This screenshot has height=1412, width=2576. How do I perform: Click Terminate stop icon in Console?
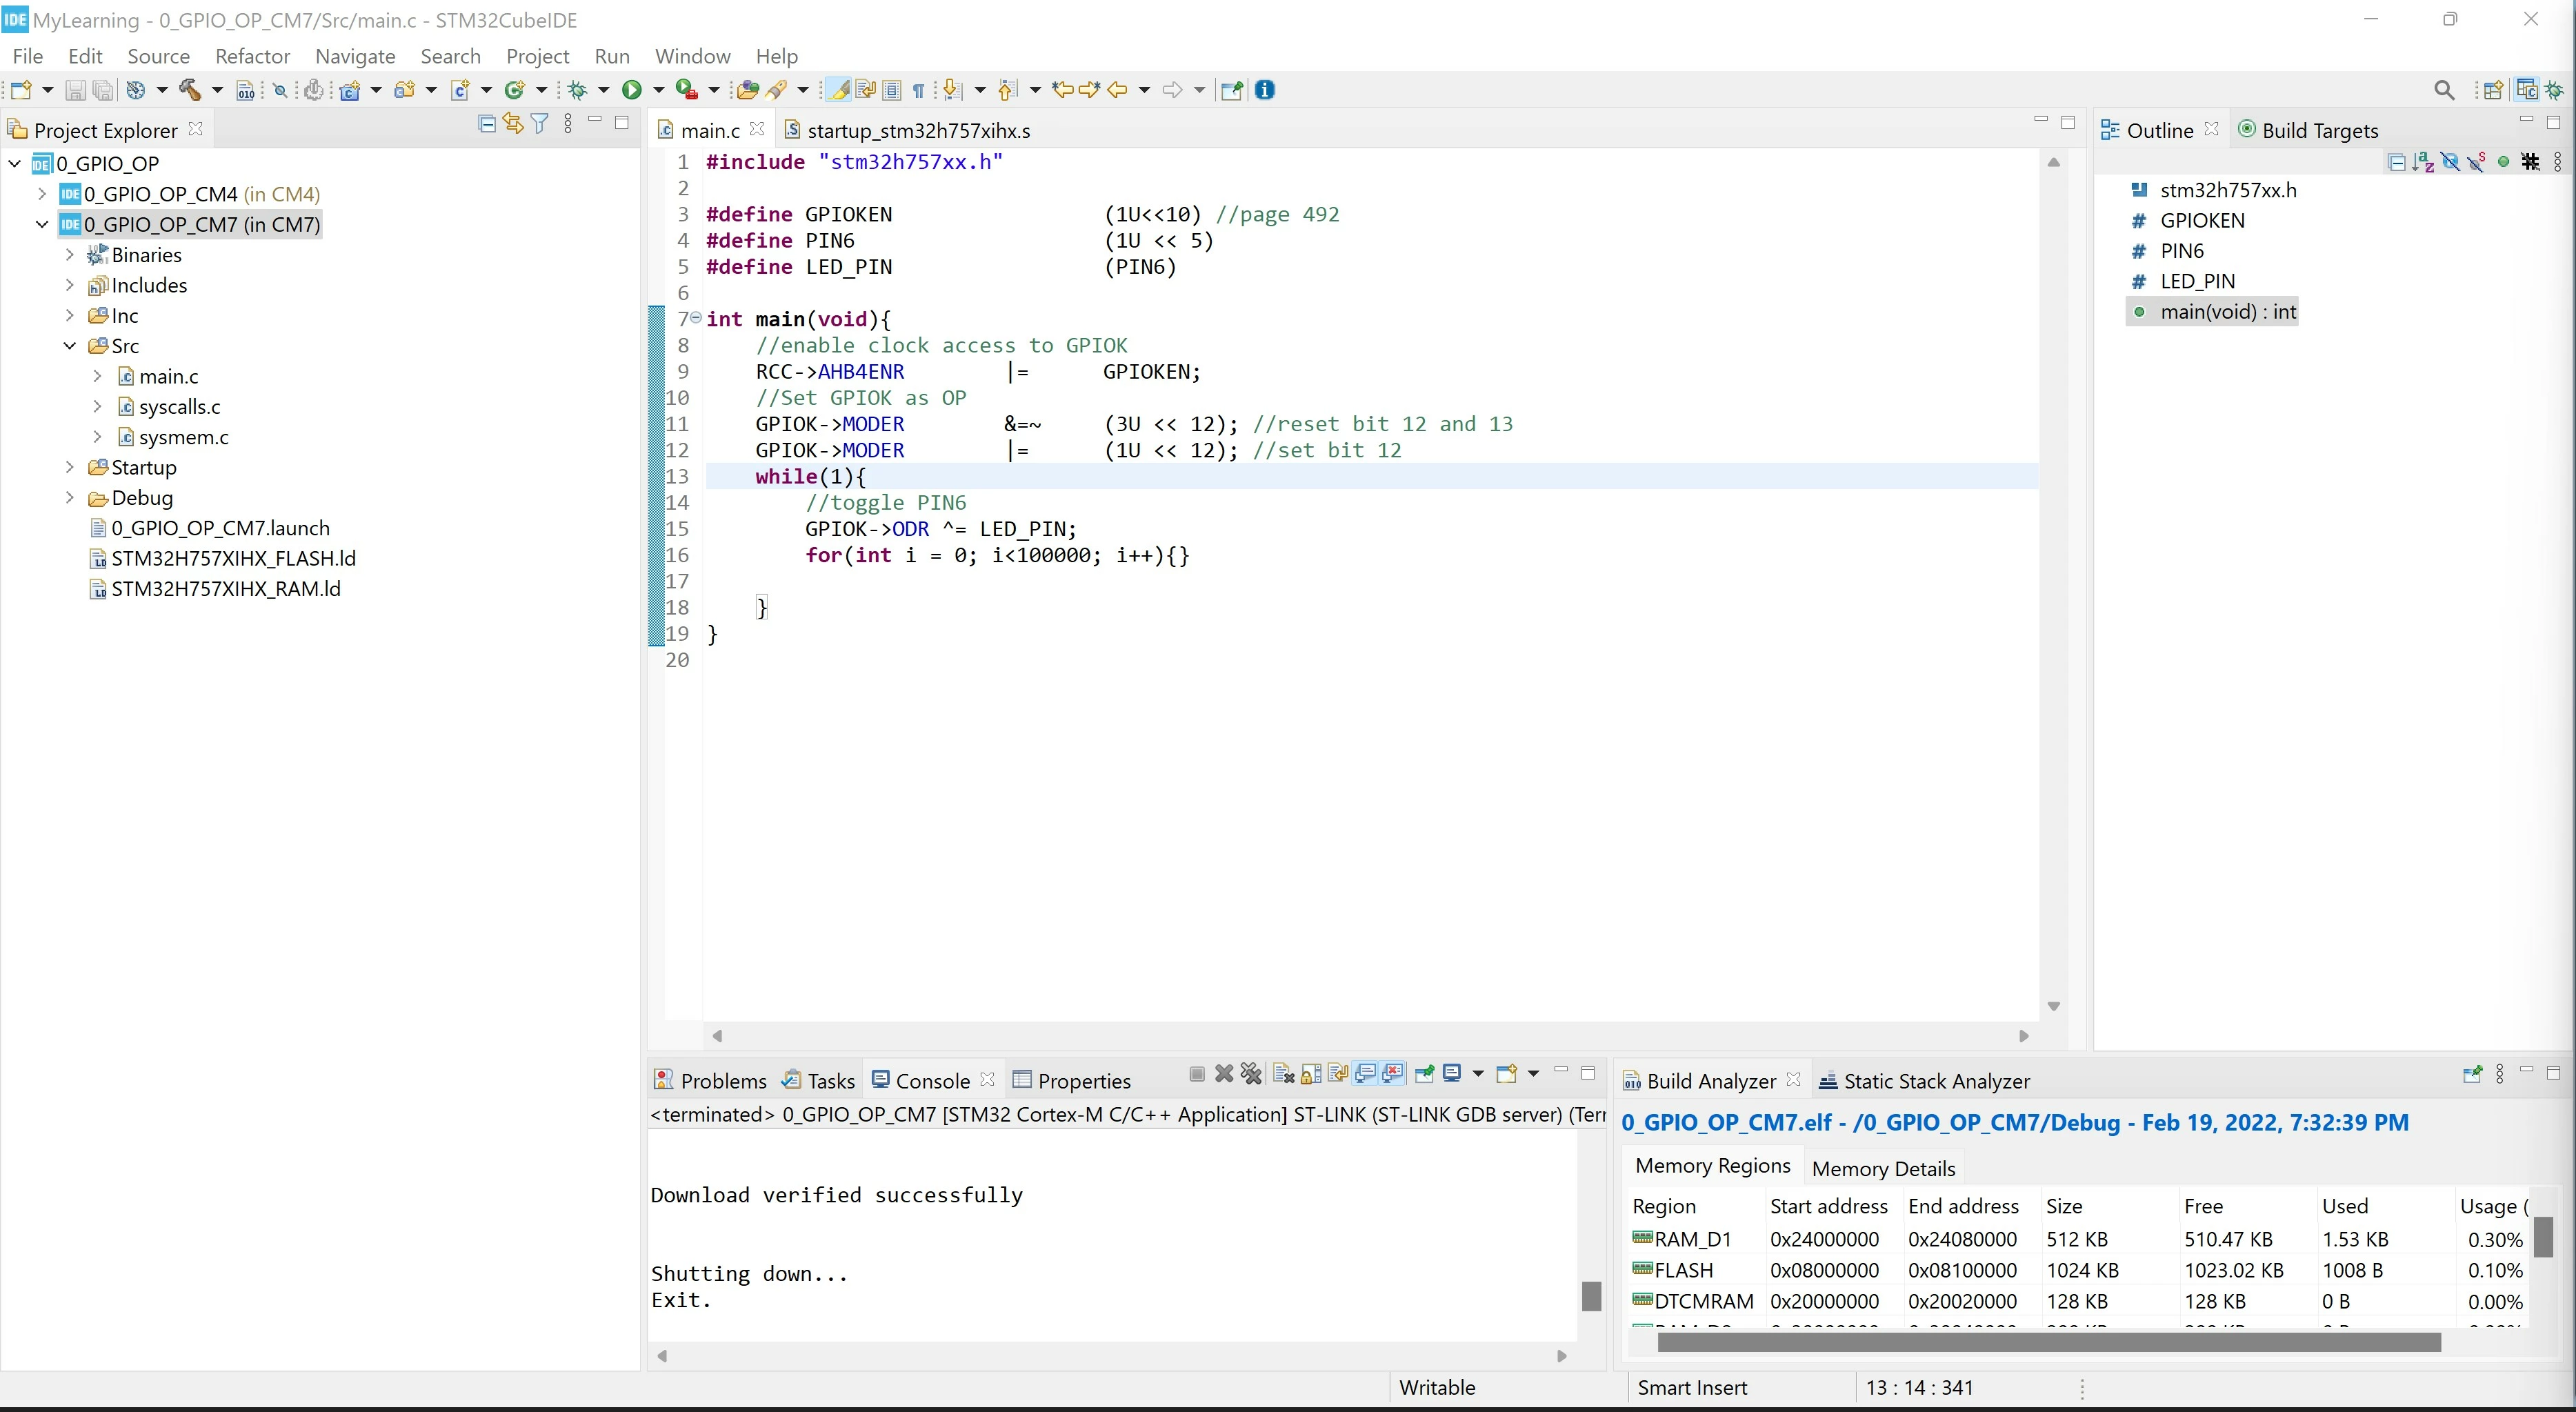point(1197,1074)
